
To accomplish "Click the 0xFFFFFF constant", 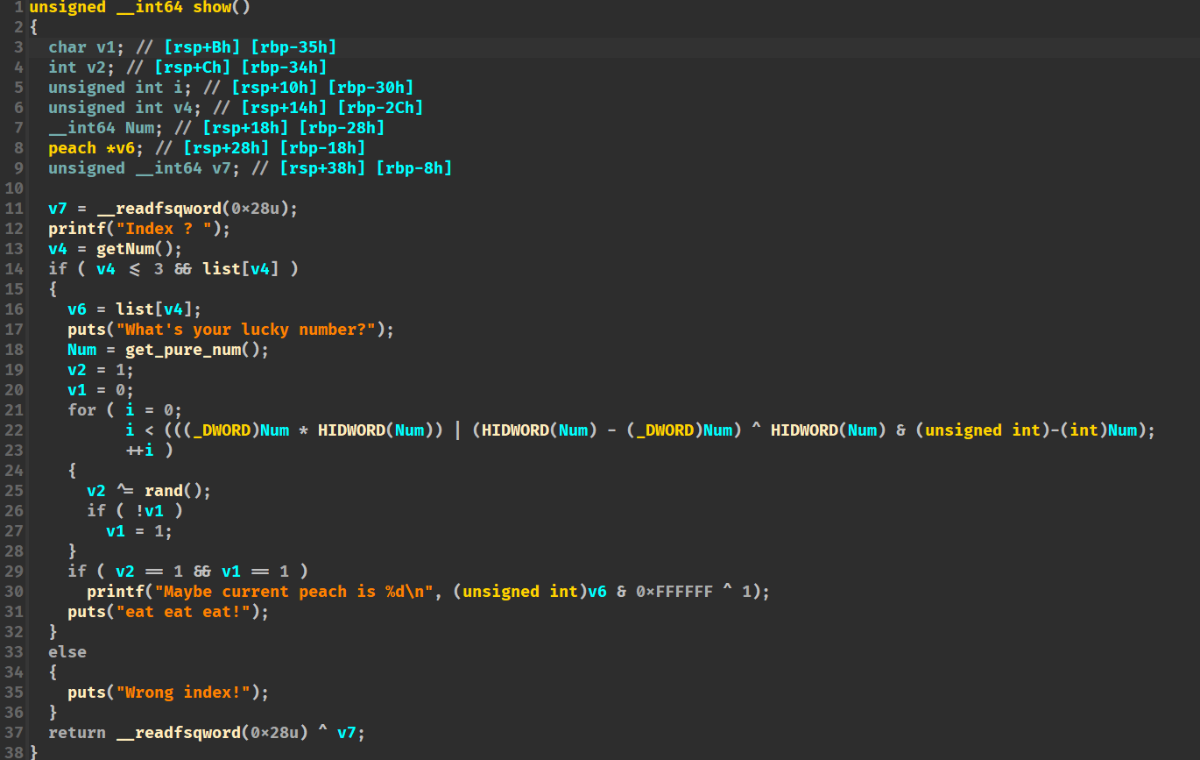I will (x=674, y=592).
